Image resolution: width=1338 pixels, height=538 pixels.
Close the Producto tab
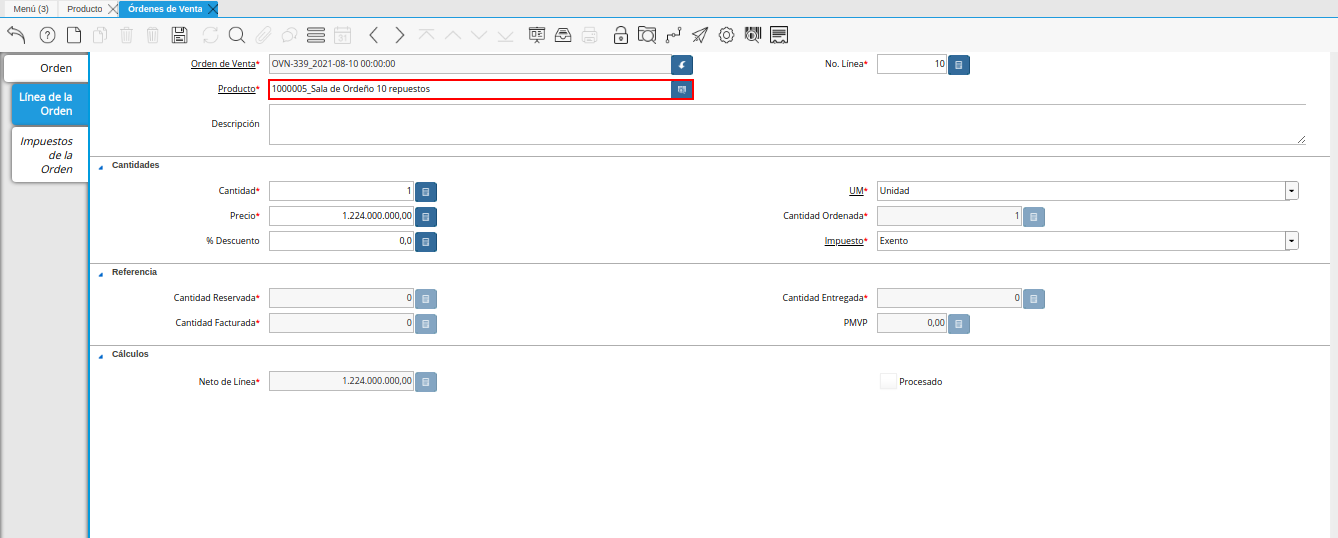pos(111,8)
